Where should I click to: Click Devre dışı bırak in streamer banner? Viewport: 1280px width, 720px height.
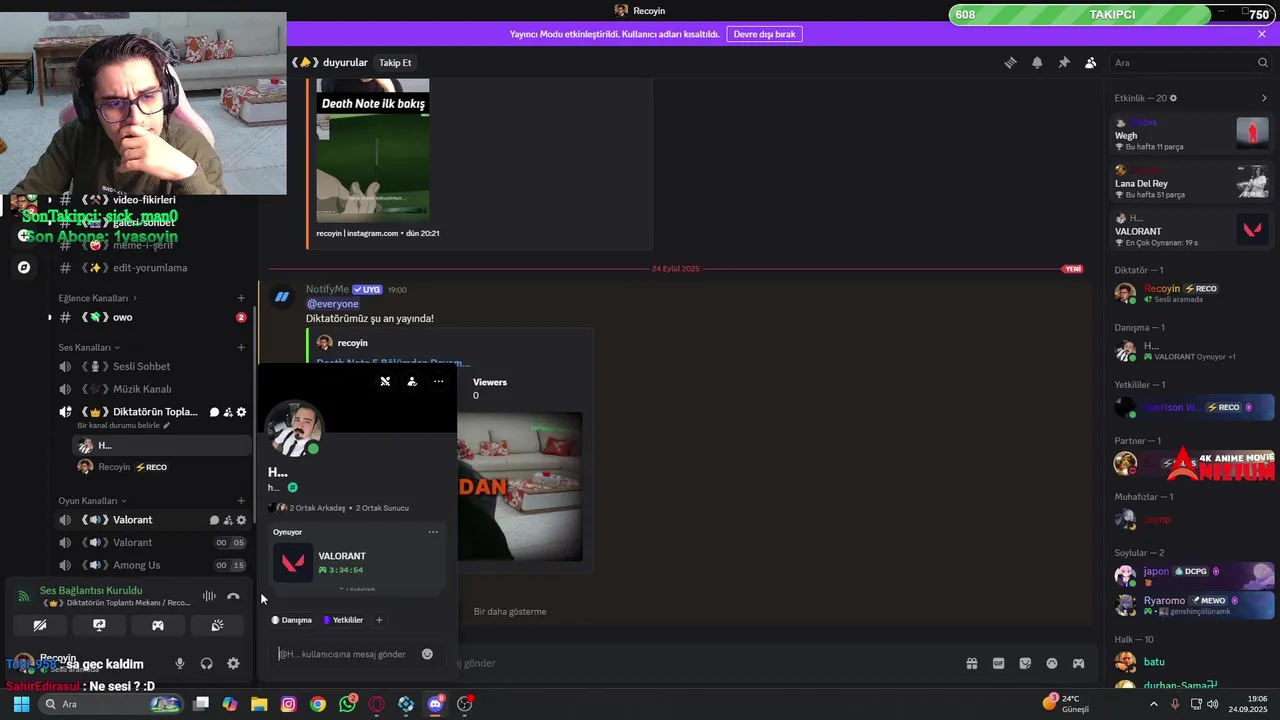pos(764,34)
